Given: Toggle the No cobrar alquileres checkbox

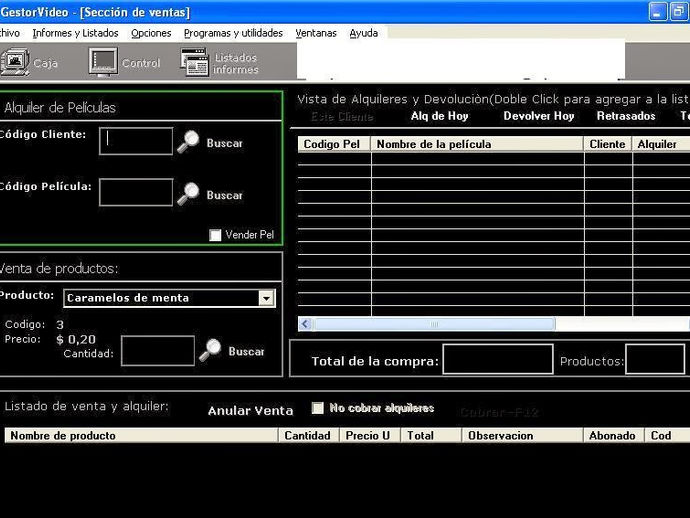Looking at the screenshot, I should click(317, 408).
